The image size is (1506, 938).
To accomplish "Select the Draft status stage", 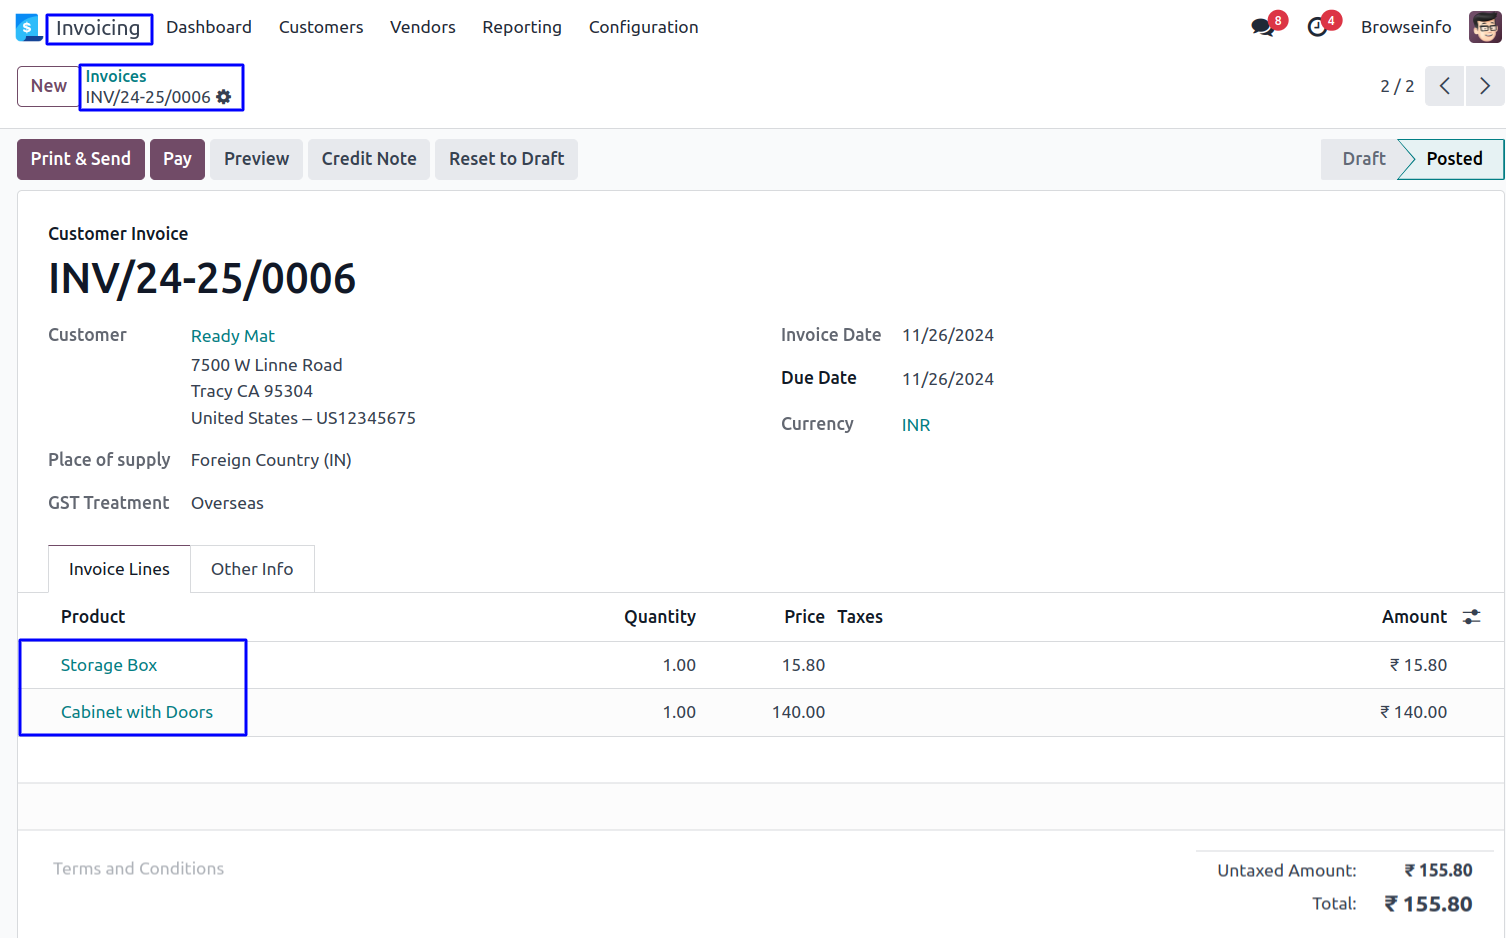I will pos(1363,159).
